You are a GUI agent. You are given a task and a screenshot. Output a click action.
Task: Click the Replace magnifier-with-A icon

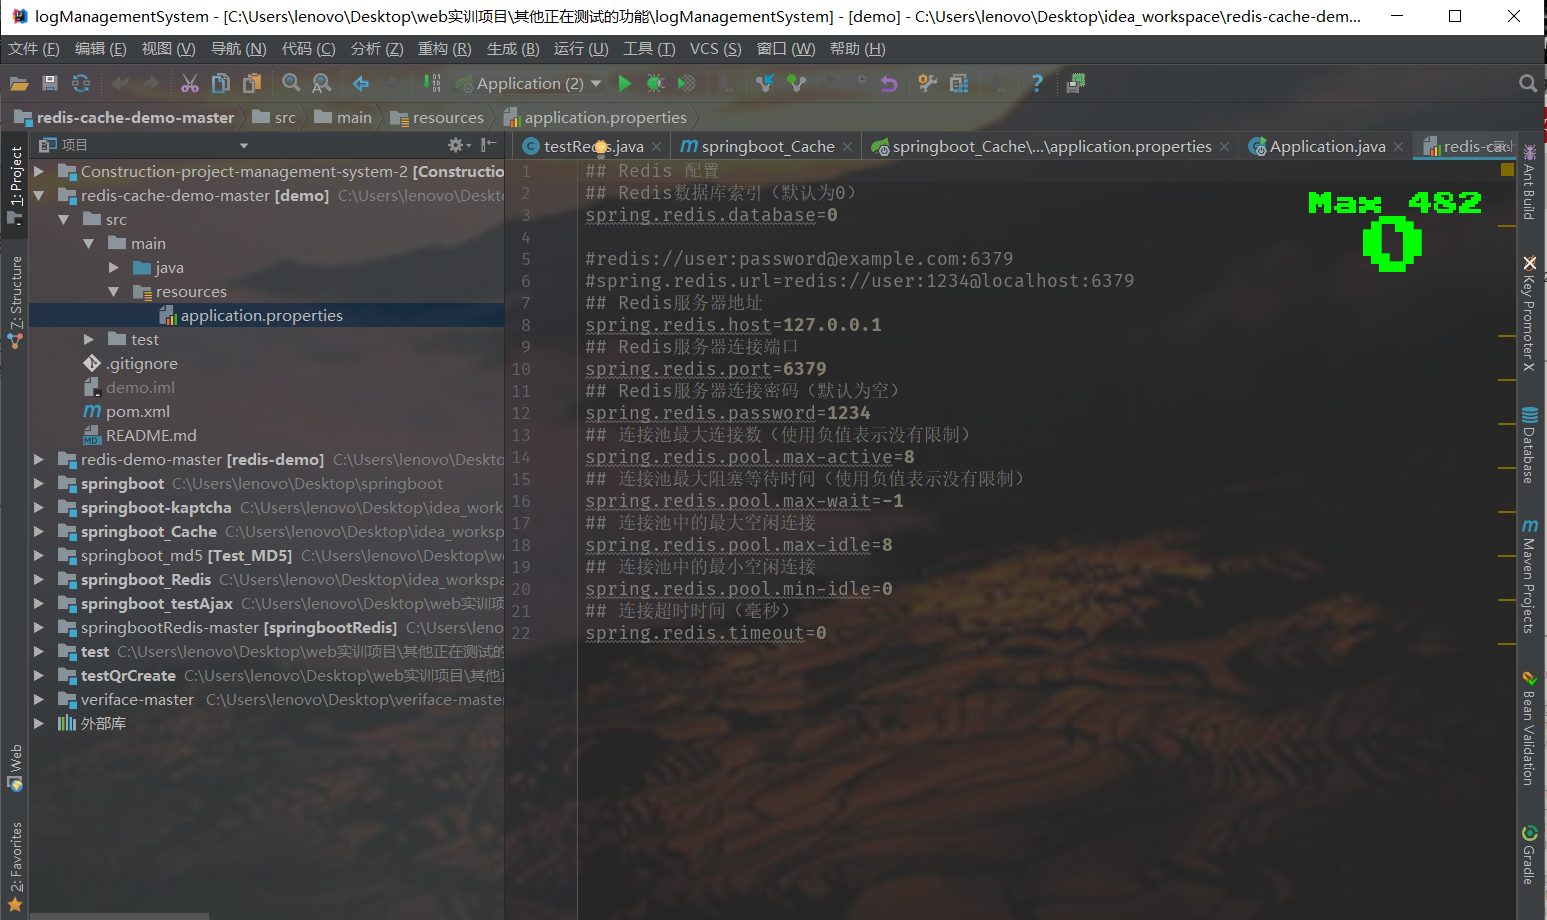[x=322, y=84]
